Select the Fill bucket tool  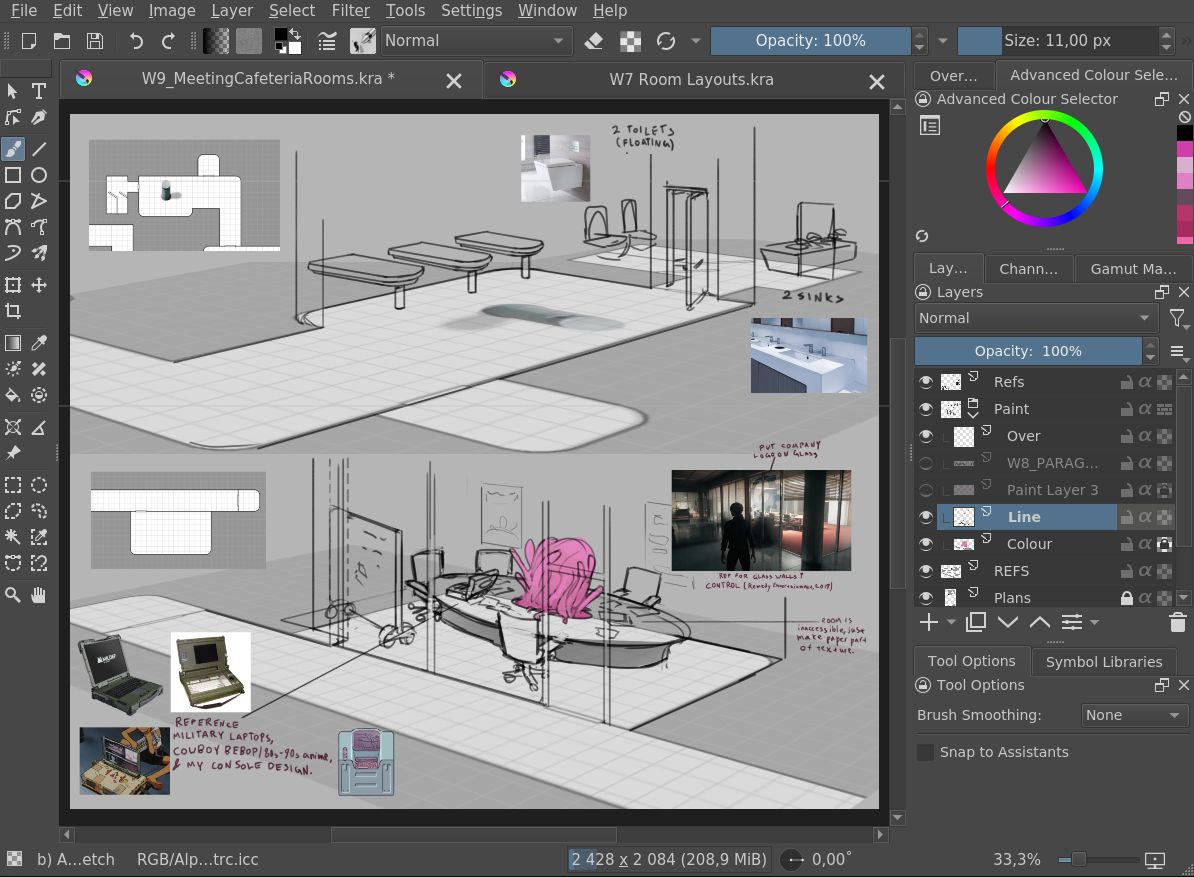[x=13, y=395]
